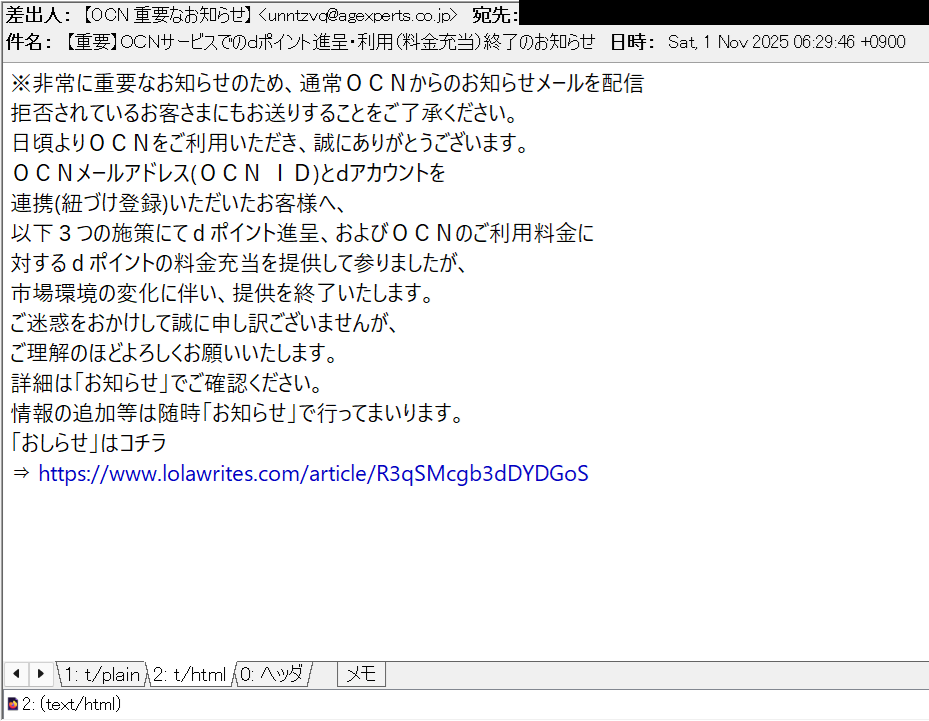This screenshot has width=929, height=721.
Task: Click the line beginning ※非常に重要なお知らせ
Action: click(327, 83)
